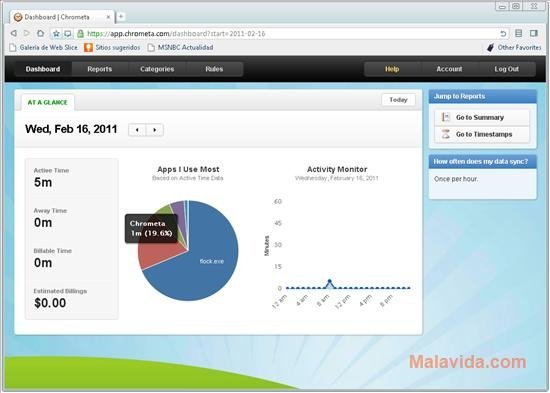Click the Other Favorites tag icon
Screen dimensions: 550x393
click(491, 47)
